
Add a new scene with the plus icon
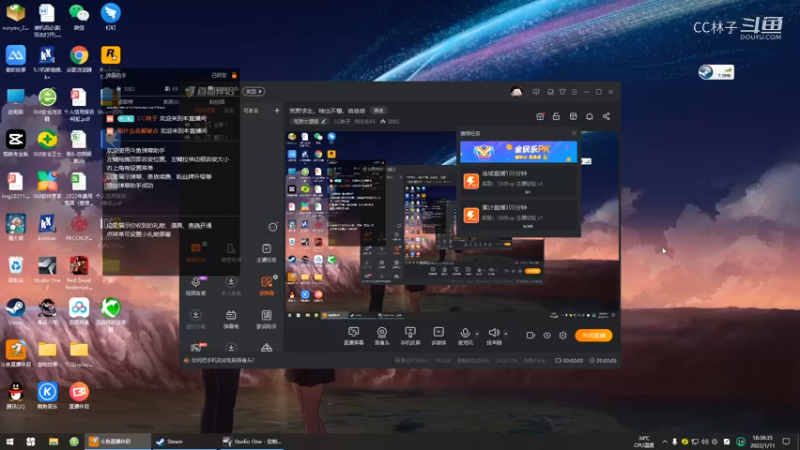click(277, 110)
